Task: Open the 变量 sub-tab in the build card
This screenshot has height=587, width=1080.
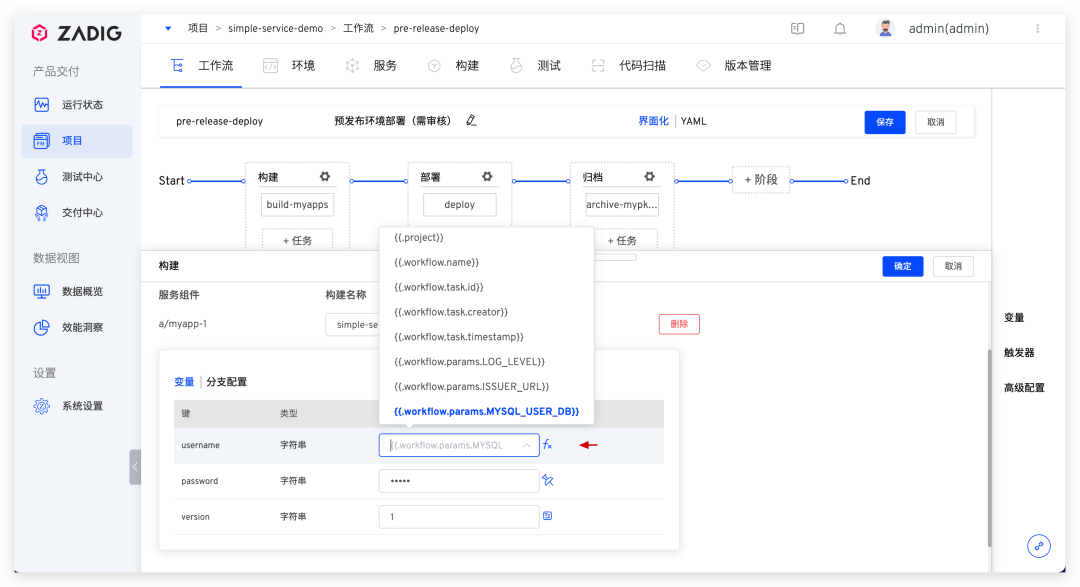Action: (184, 382)
